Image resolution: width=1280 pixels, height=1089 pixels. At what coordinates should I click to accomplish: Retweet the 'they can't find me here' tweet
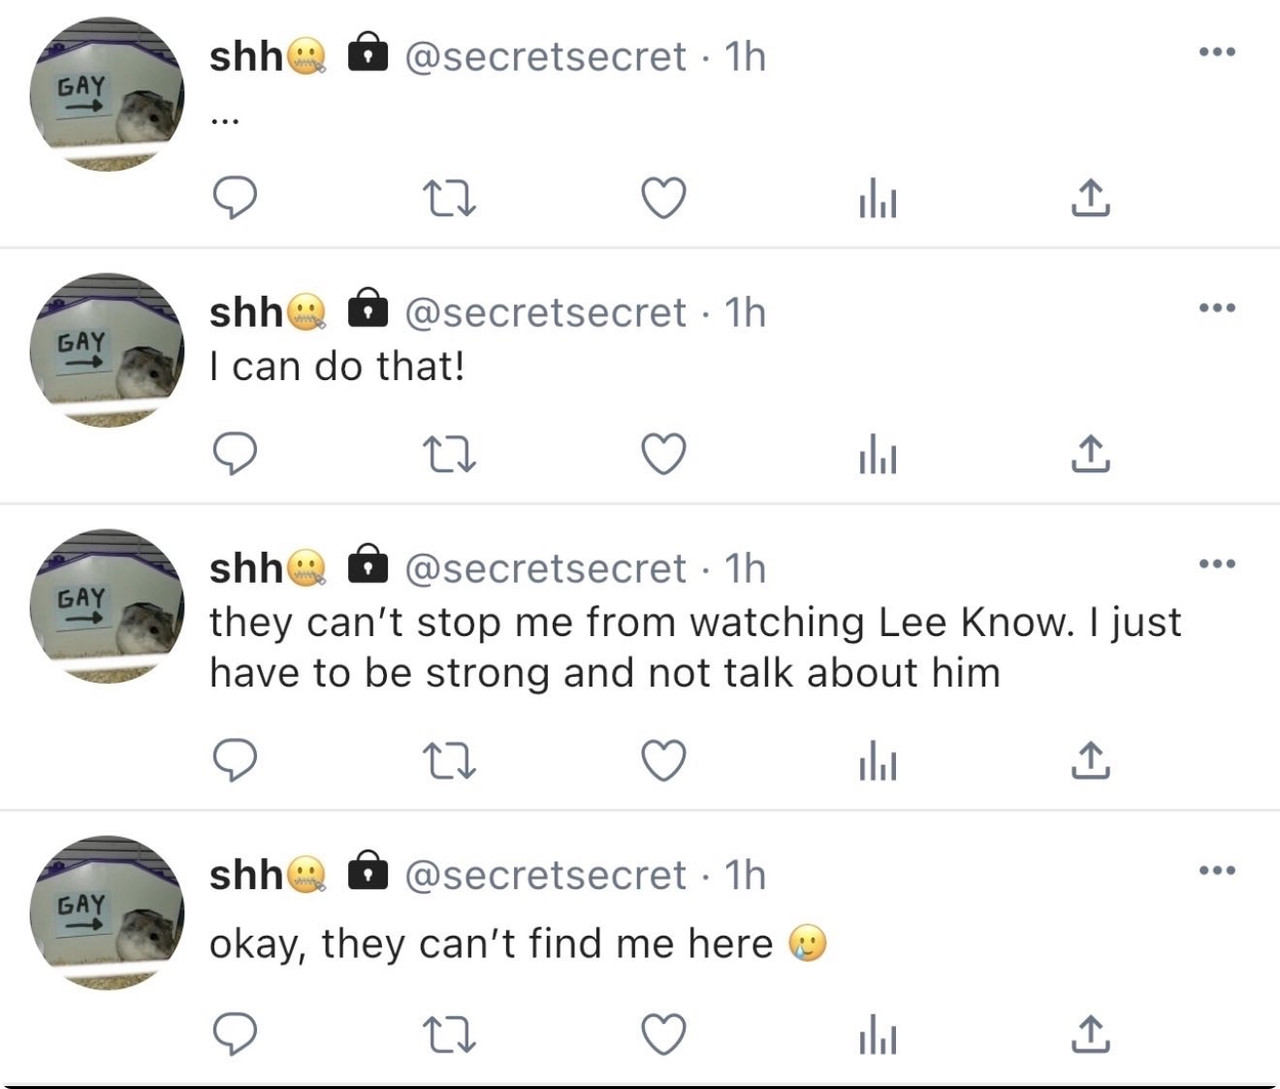[449, 1035]
